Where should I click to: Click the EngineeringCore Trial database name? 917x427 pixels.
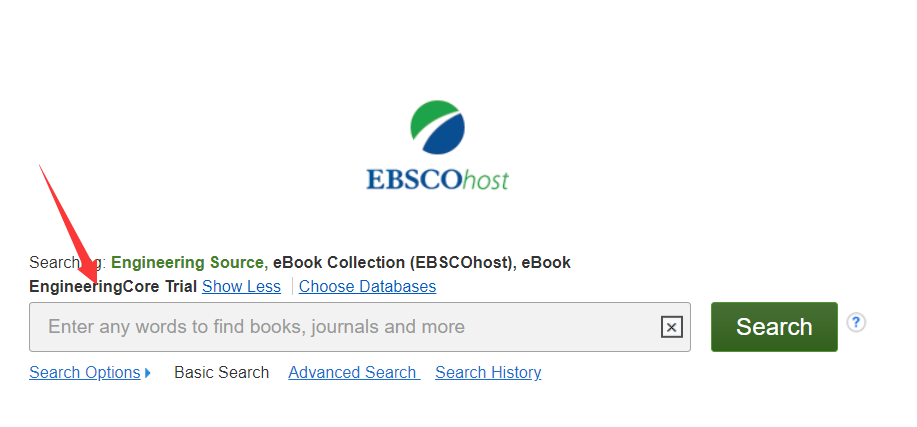click(113, 287)
